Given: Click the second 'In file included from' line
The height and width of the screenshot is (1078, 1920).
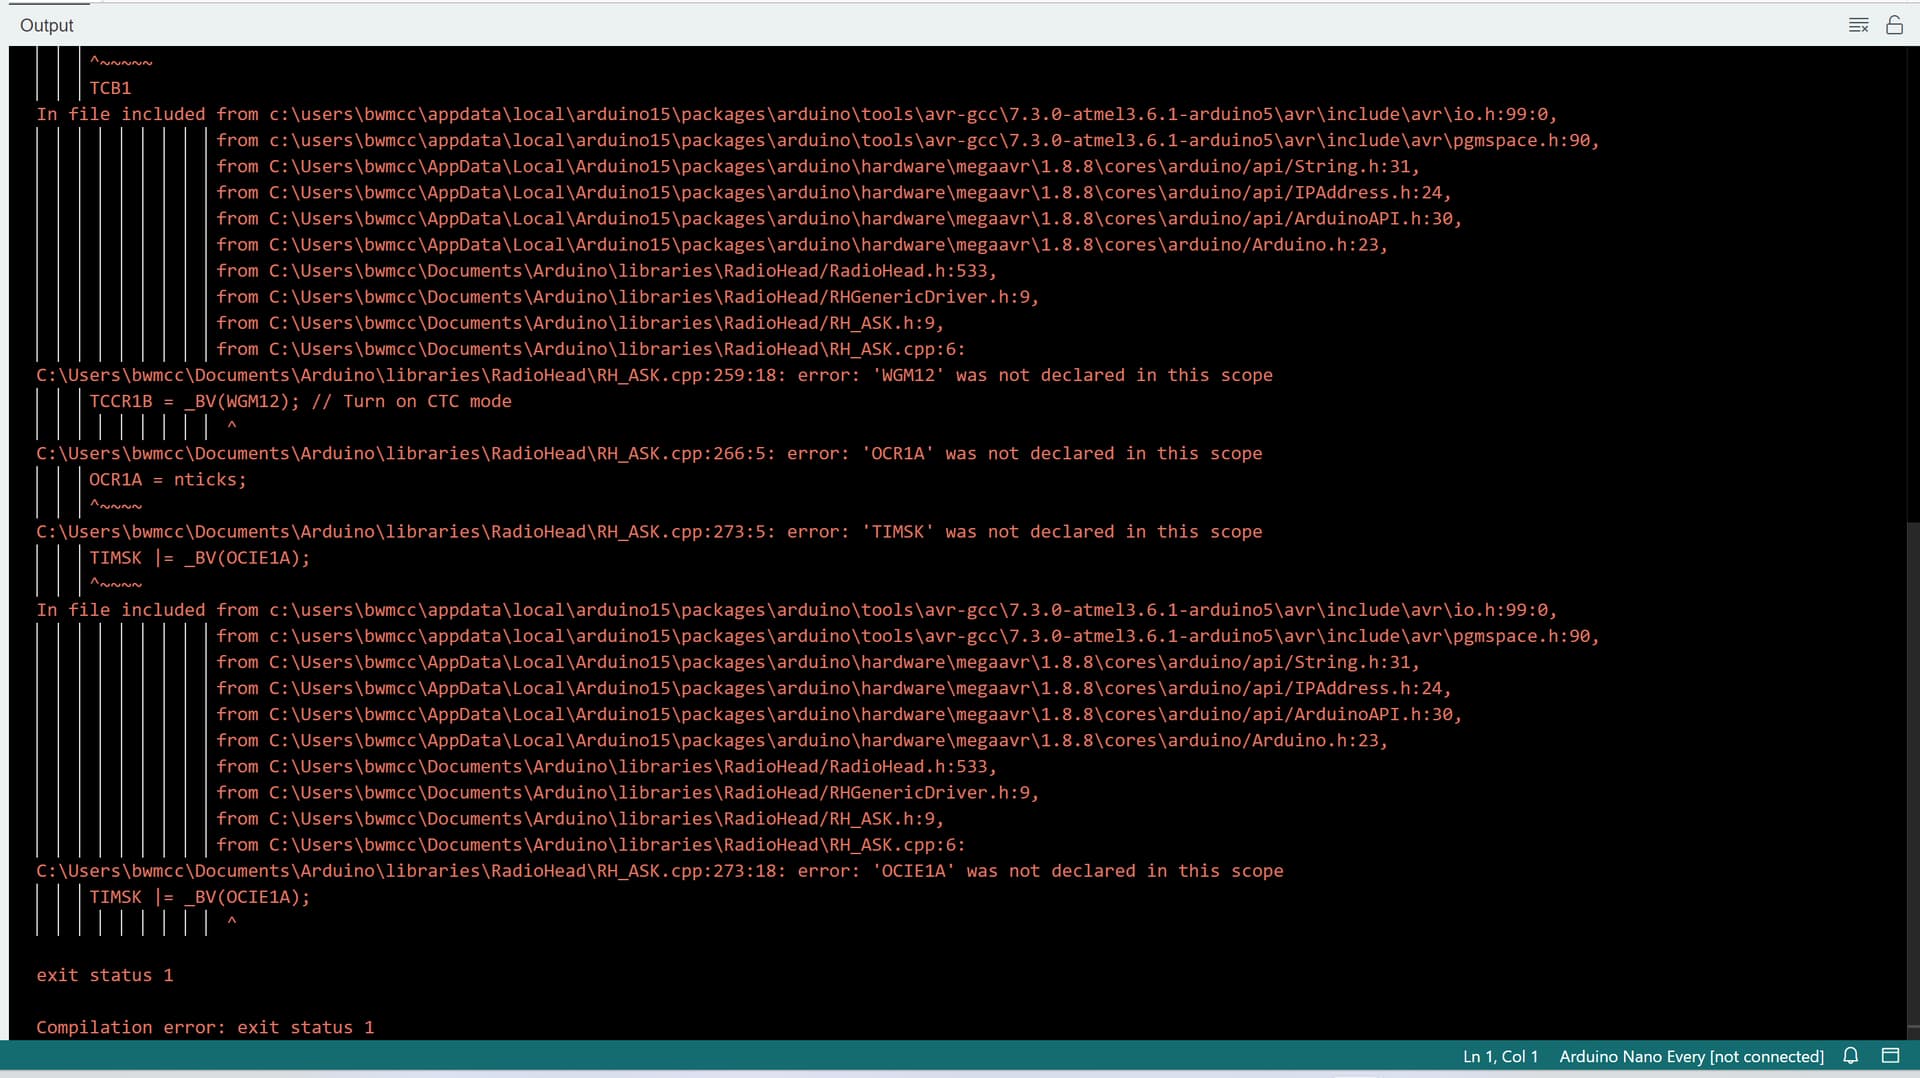Looking at the screenshot, I should pyautogui.click(x=797, y=610).
